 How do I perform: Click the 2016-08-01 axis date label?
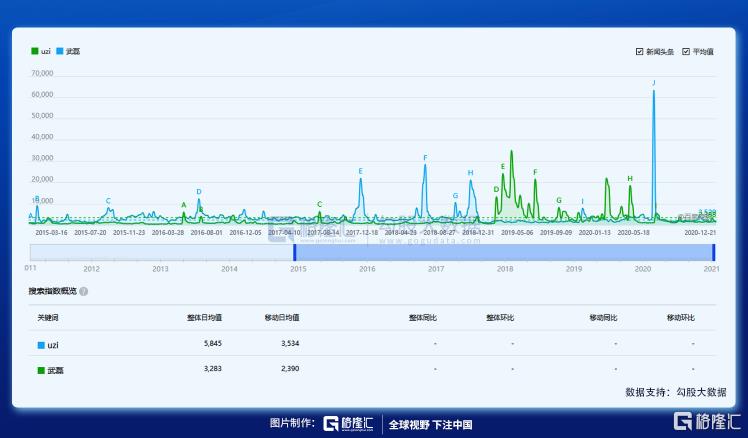[x=207, y=232]
